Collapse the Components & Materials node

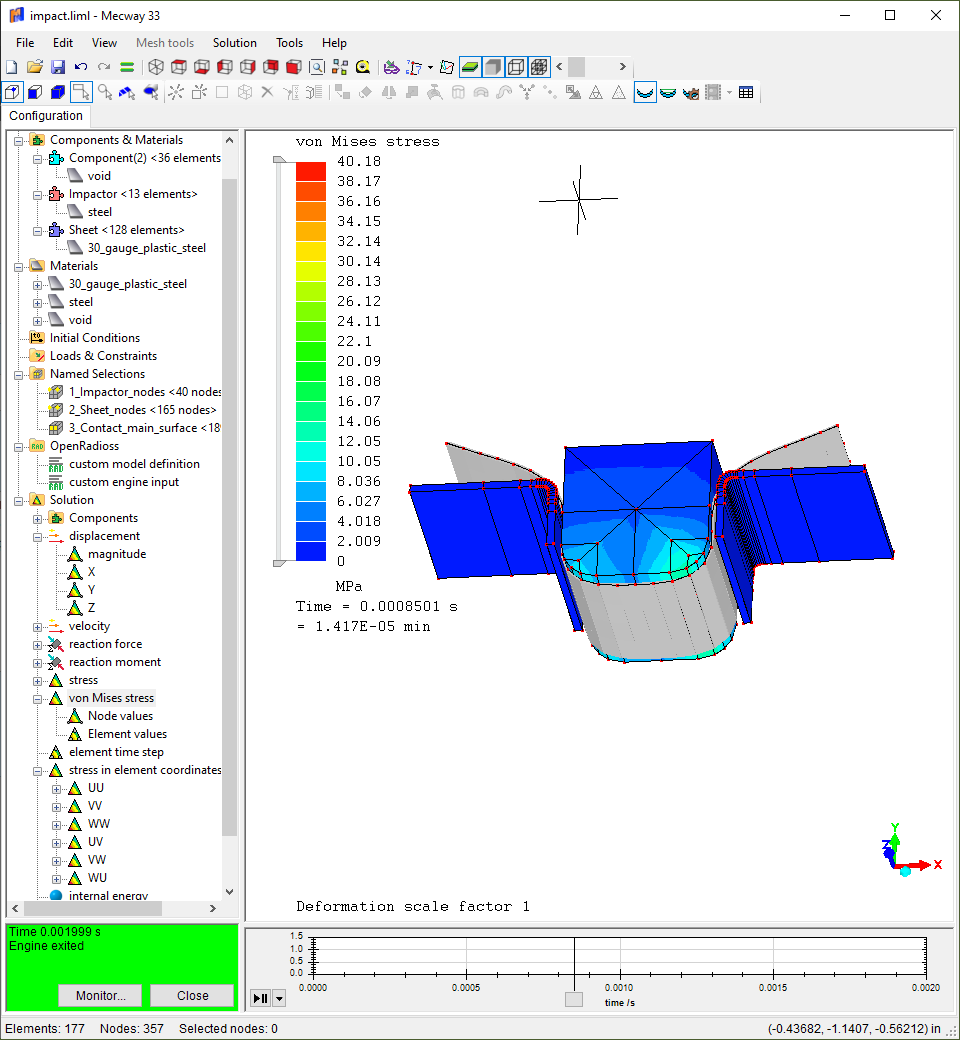point(19,141)
